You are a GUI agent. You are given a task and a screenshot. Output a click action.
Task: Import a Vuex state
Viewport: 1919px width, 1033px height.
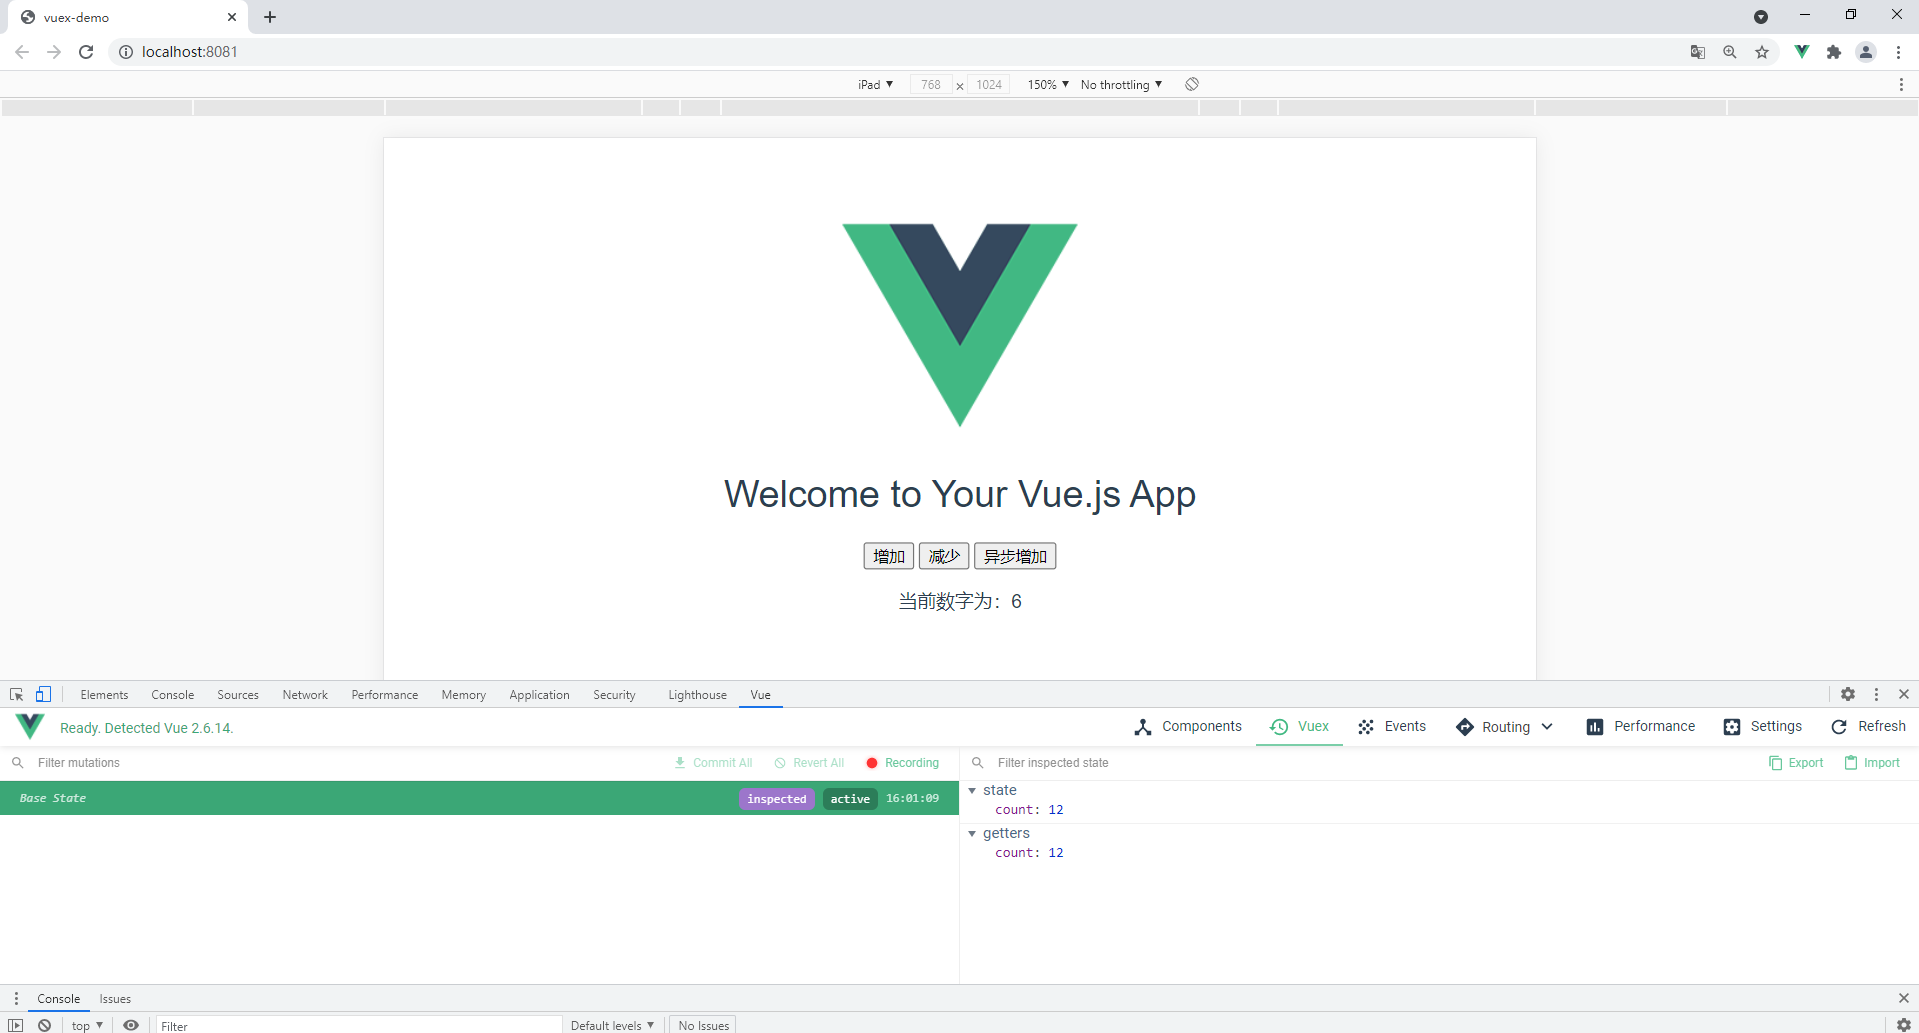click(1872, 763)
